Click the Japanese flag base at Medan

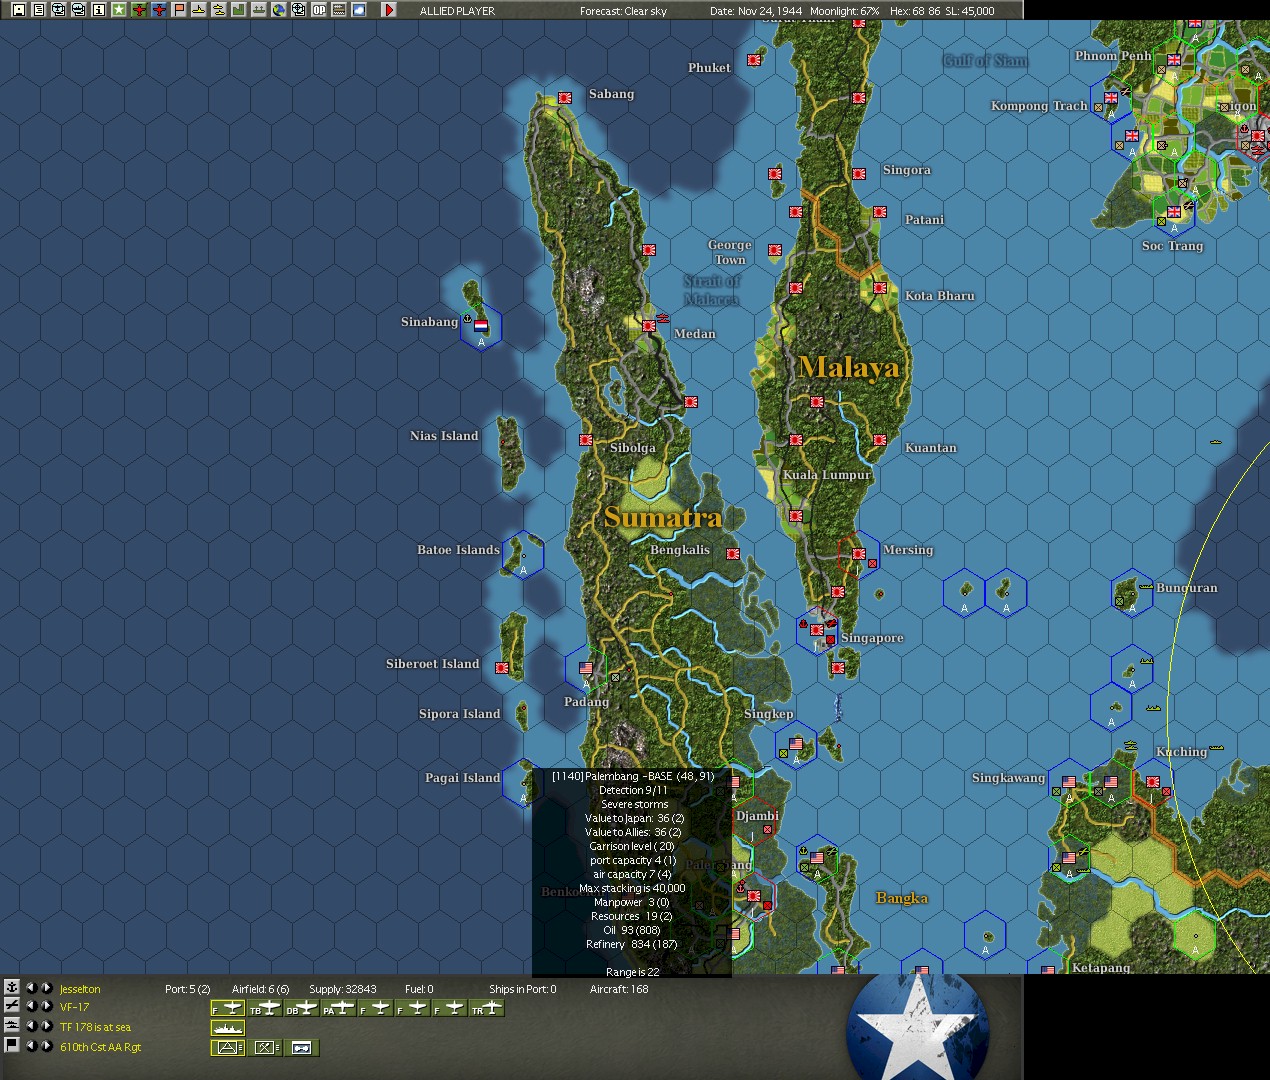click(x=649, y=325)
